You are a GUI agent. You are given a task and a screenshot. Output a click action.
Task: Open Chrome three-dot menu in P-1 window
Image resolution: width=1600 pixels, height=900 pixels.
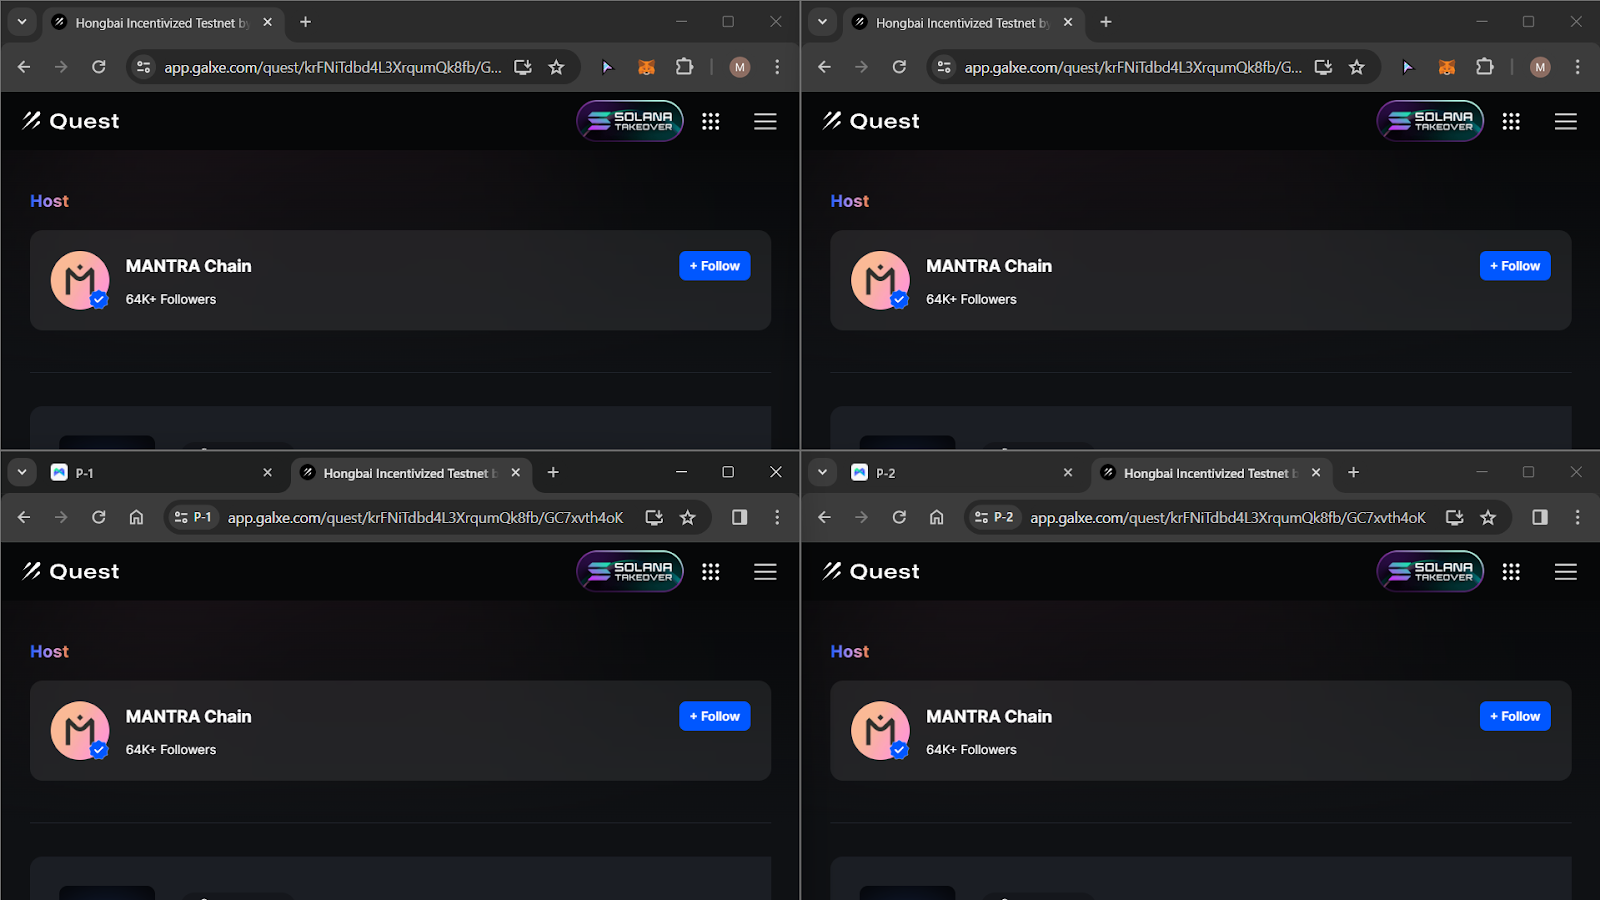777,517
